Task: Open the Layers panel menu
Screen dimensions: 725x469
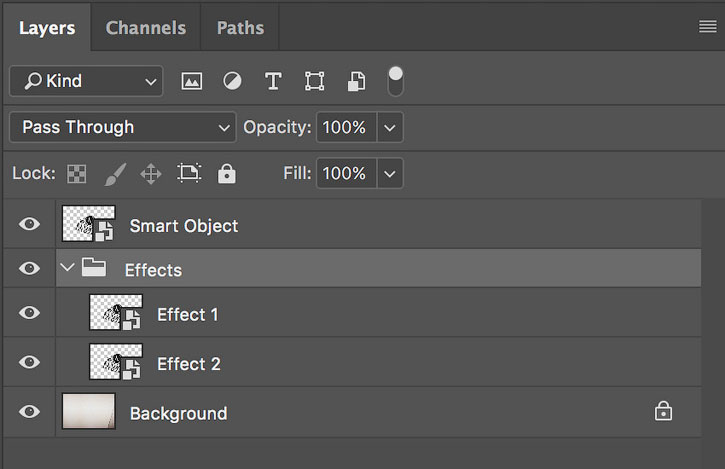Action: click(x=707, y=26)
